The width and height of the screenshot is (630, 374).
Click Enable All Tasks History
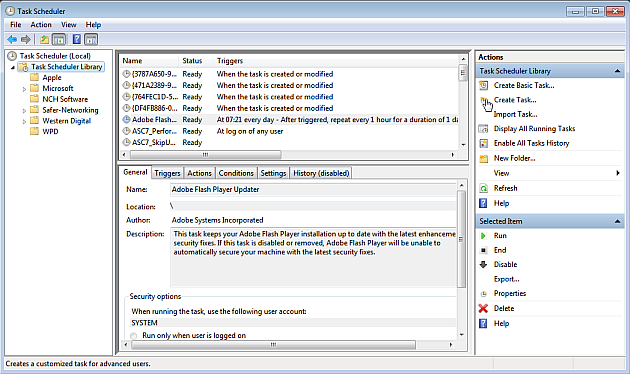click(x=531, y=143)
